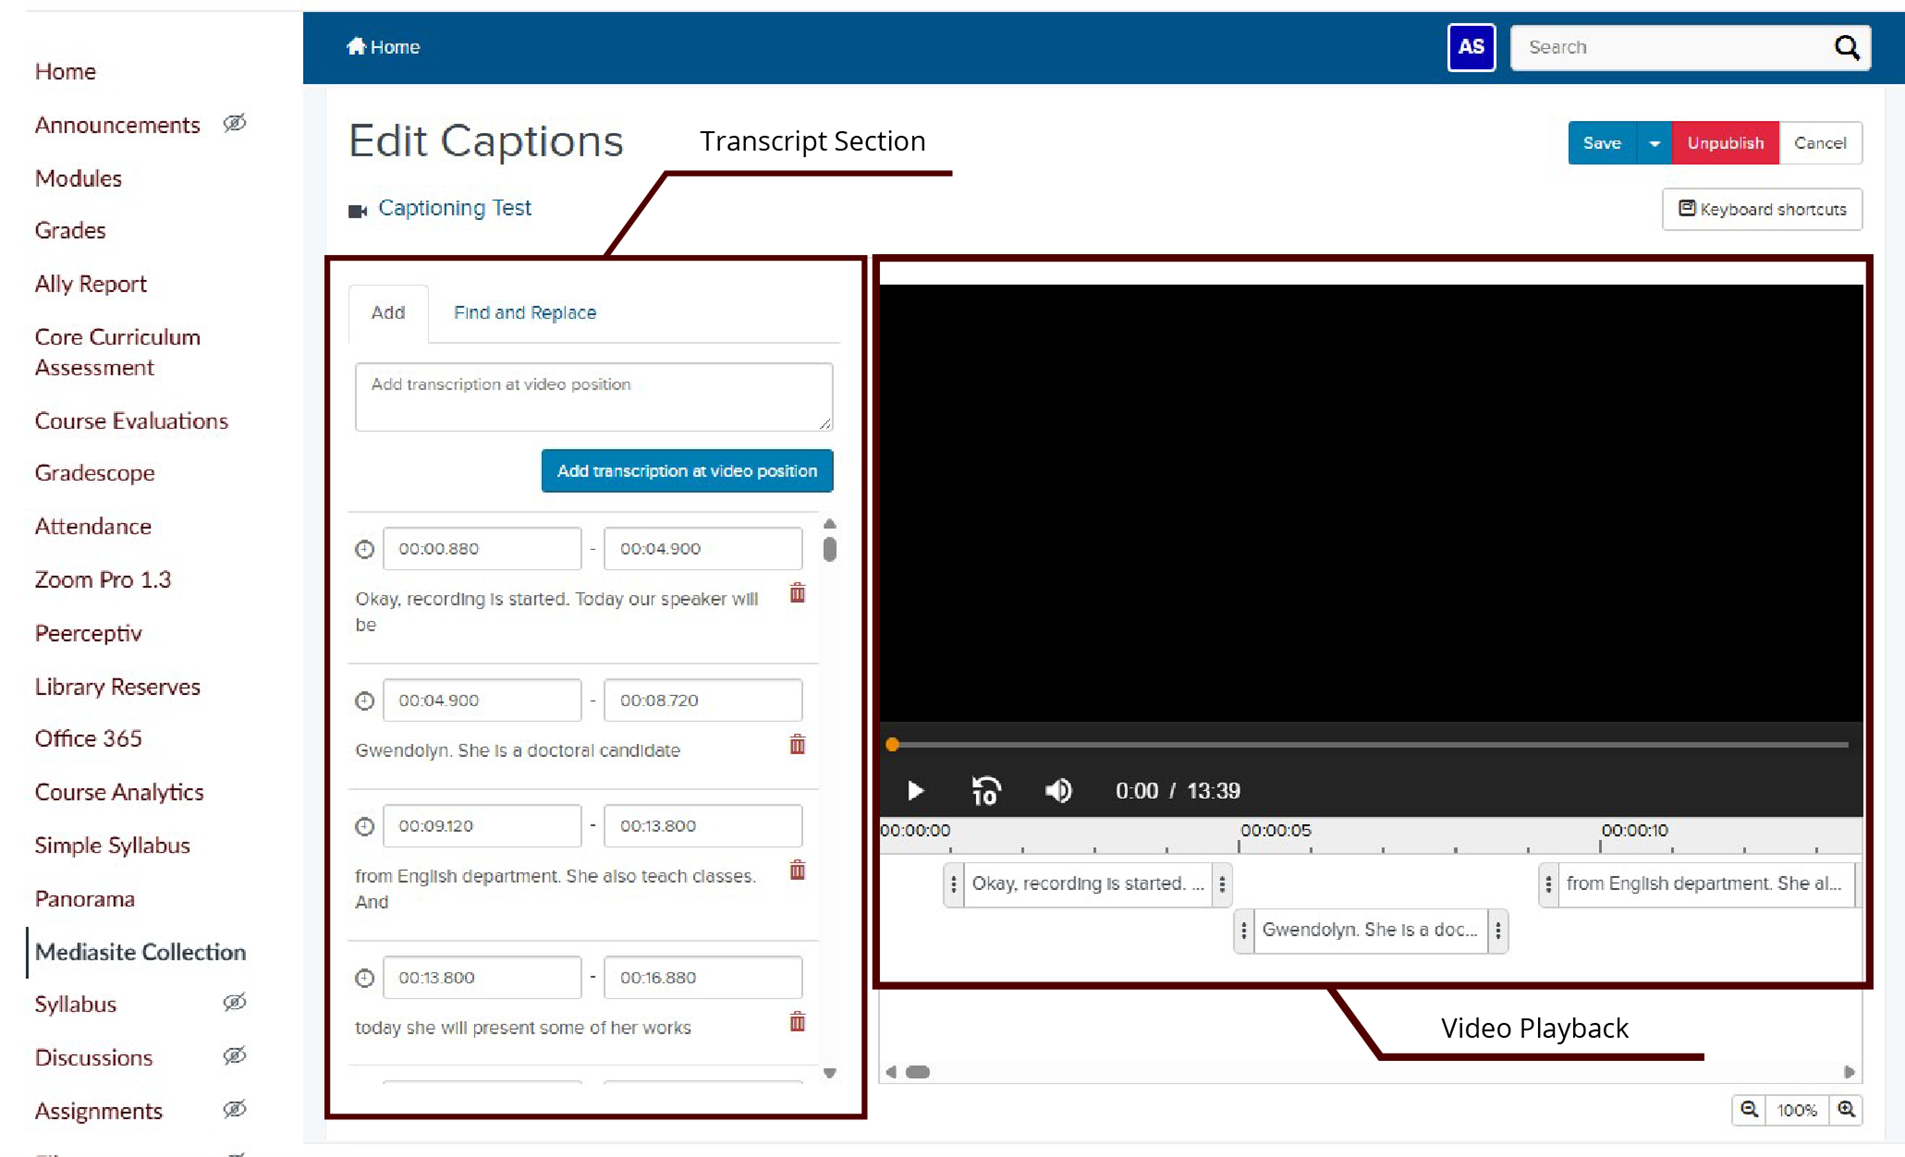Delete the 'Okay, recording is started' caption
This screenshot has width=1905, height=1157.
[x=797, y=593]
